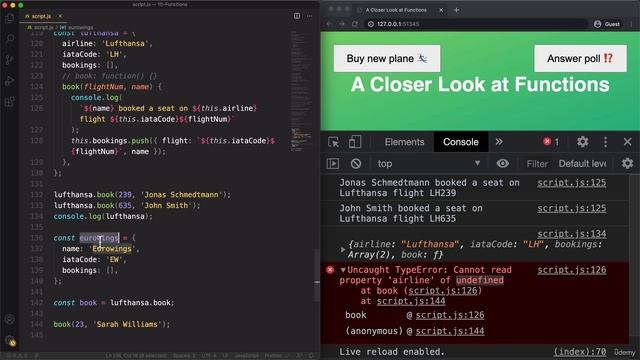This screenshot has height=360, width=640.
Task: Activate the DevTools inspect element tool
Action: pyautogui.click(x=333, y=142)
